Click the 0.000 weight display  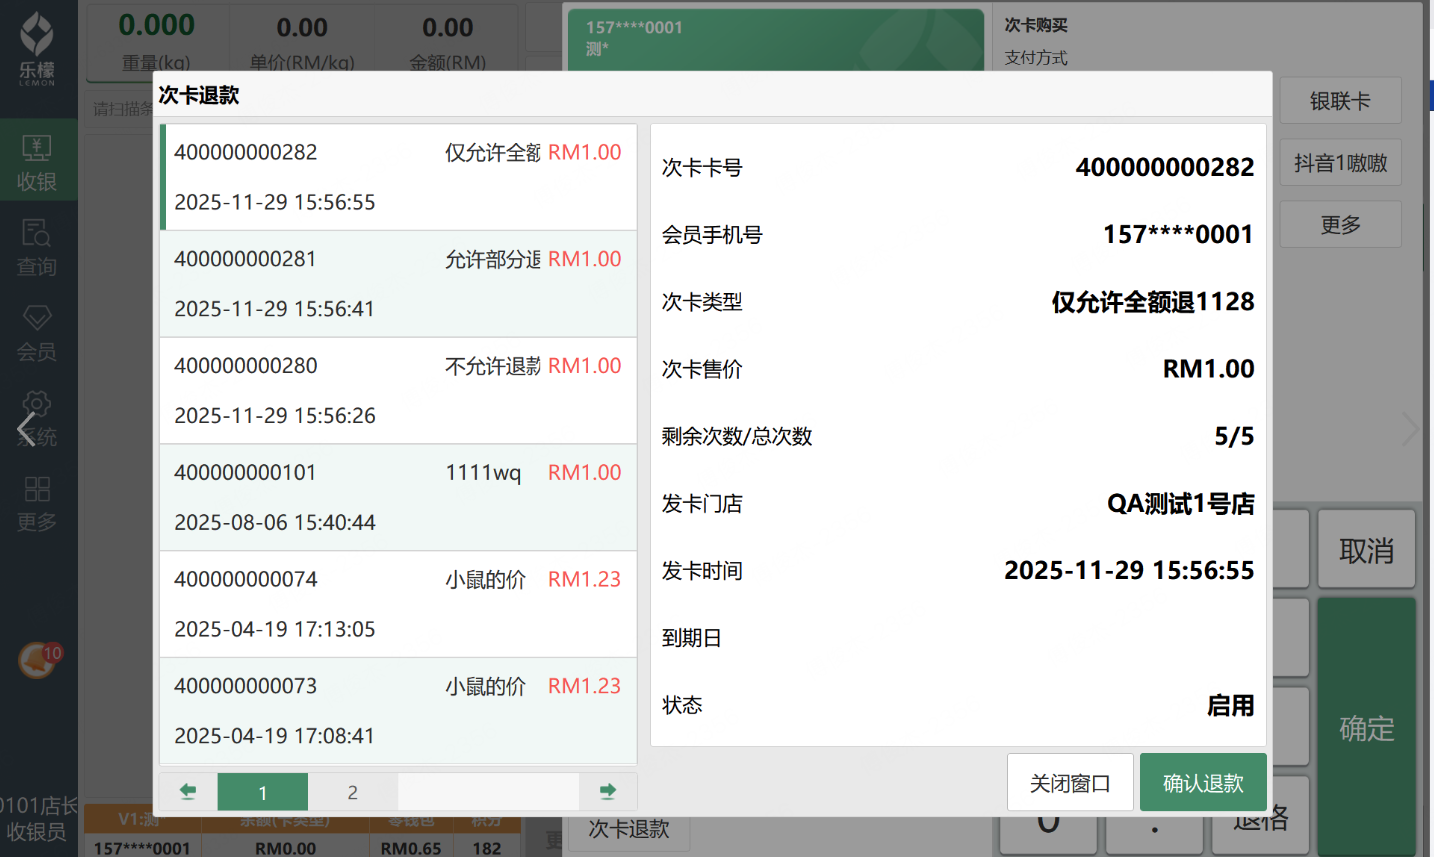point(156,25)
